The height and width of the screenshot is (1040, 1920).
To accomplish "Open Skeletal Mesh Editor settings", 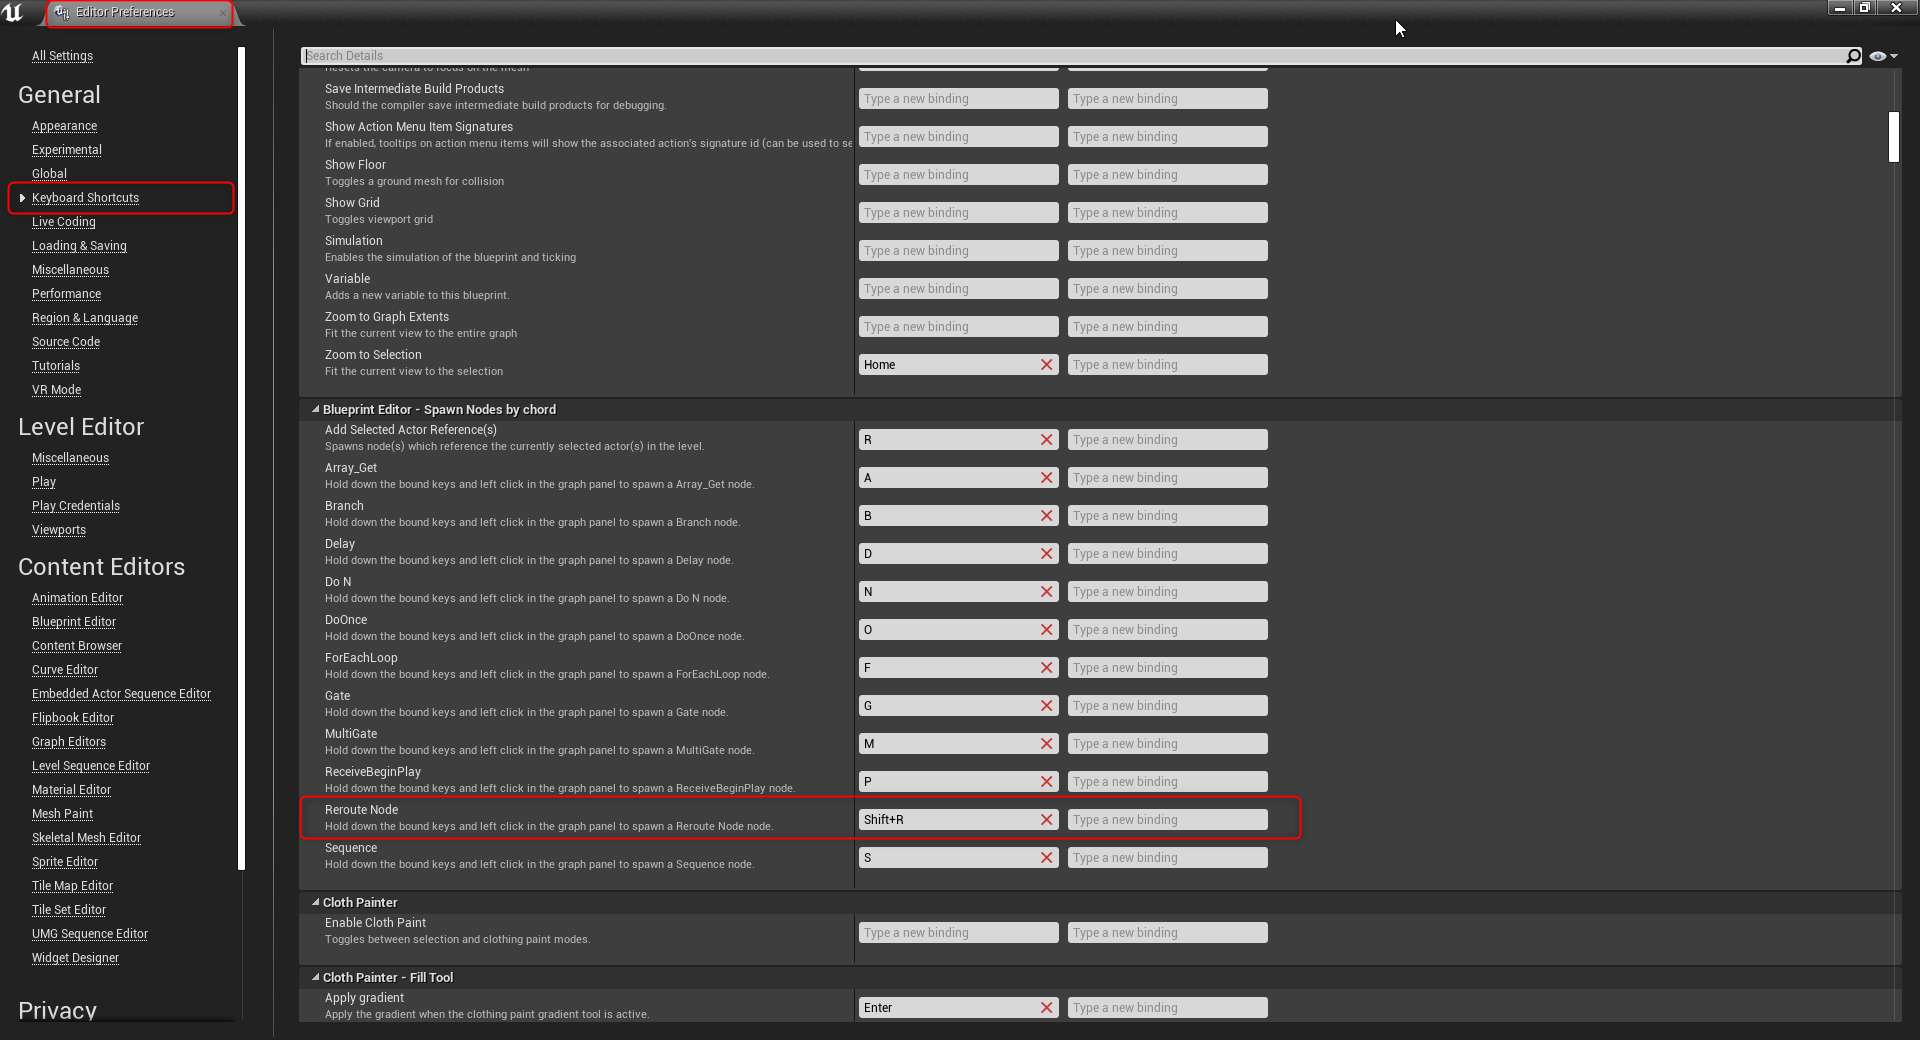I will click(x=86, y=838).
